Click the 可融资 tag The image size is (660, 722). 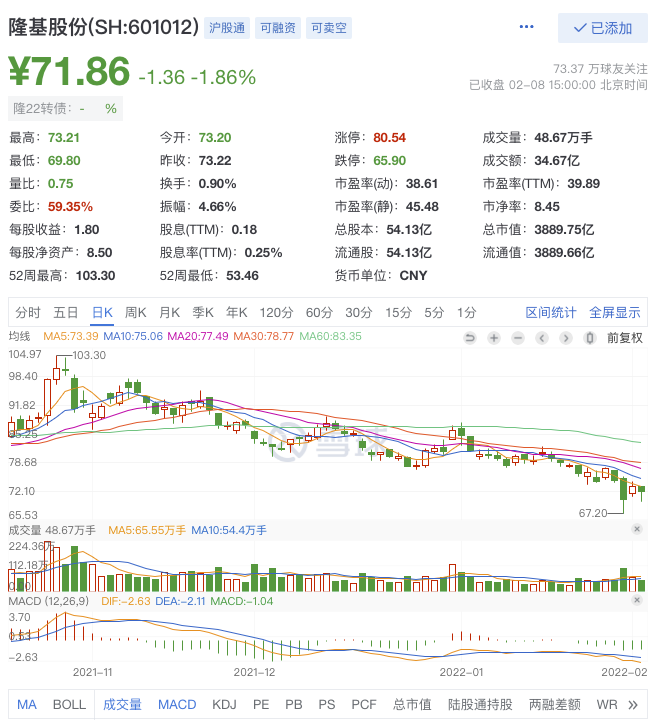pyautogui.click(x=278, y=28)
